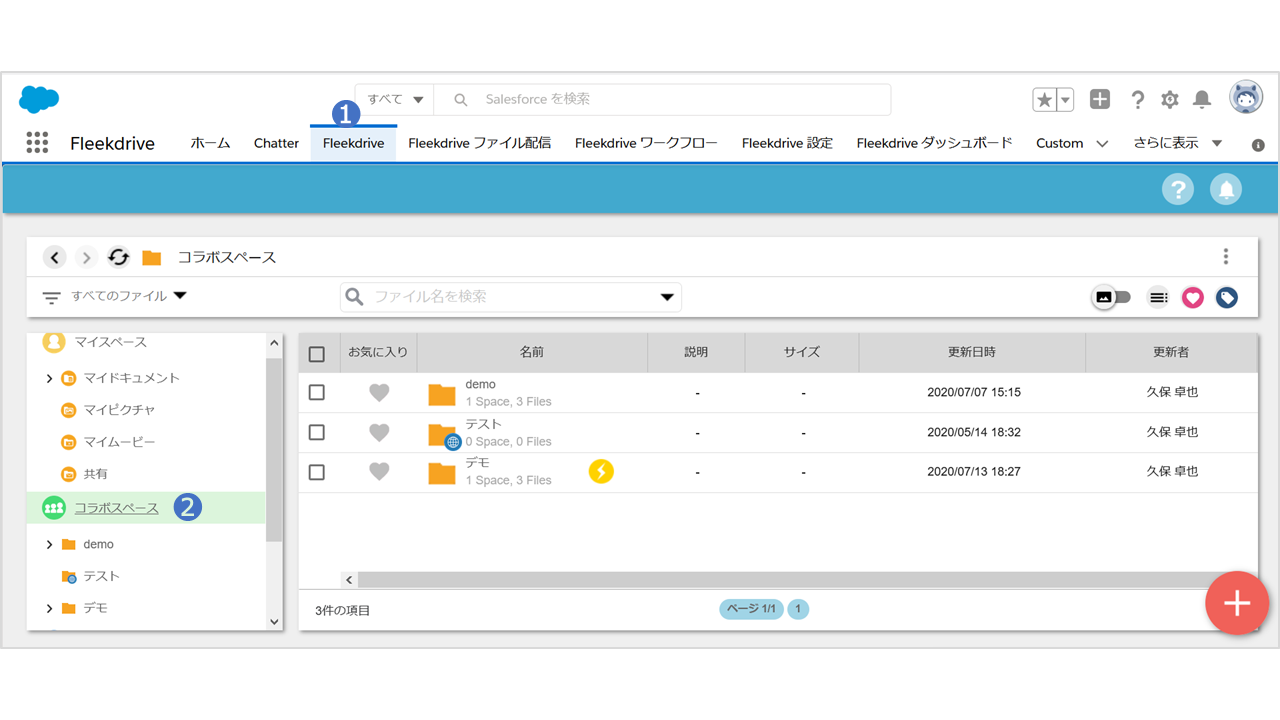
Task: Go back with the left arrow button
Action: [55, 257]
